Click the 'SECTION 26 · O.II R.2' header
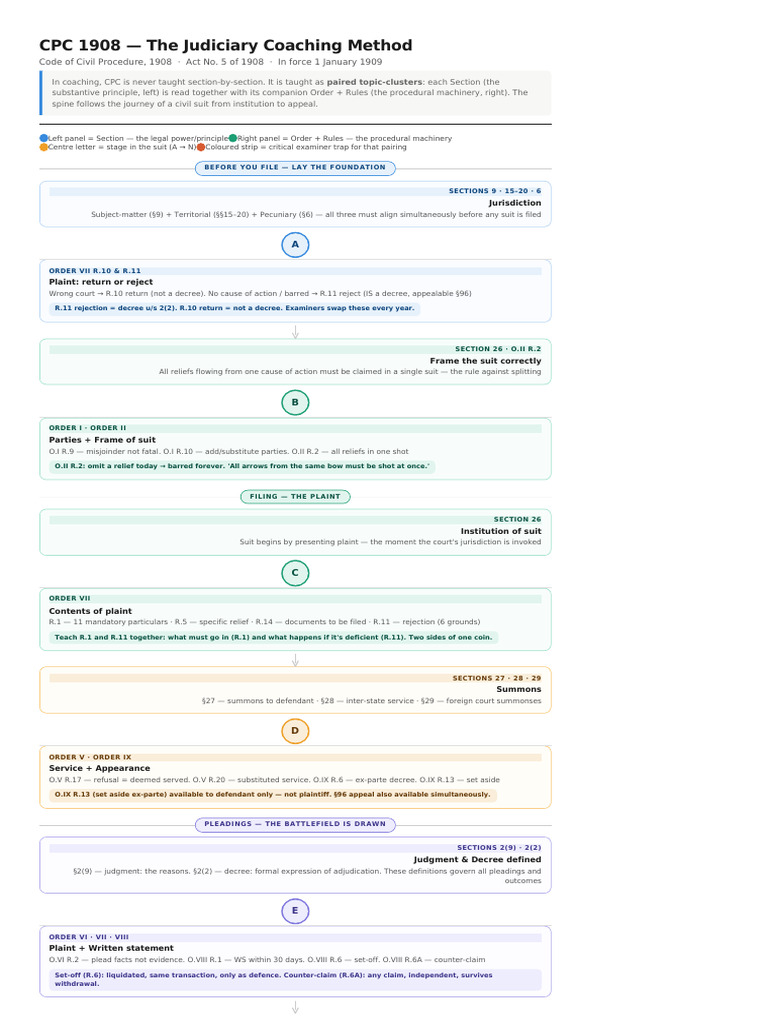 tap(498, 349)
